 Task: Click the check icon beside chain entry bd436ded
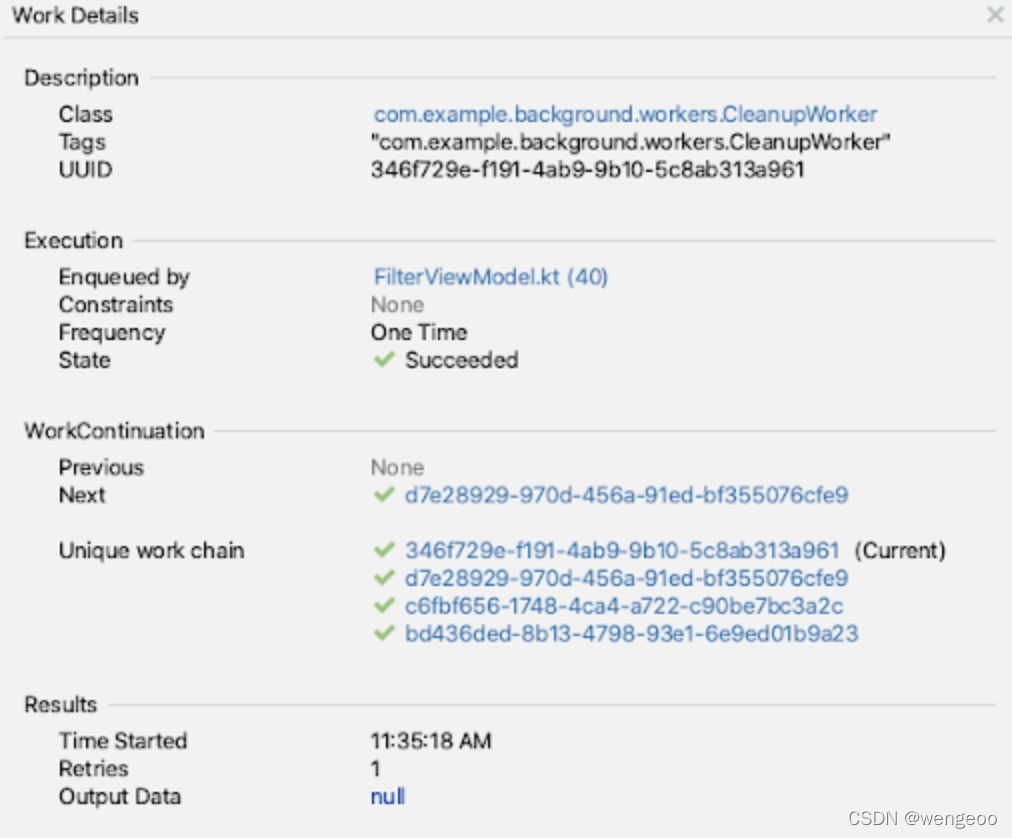(384, 632)
